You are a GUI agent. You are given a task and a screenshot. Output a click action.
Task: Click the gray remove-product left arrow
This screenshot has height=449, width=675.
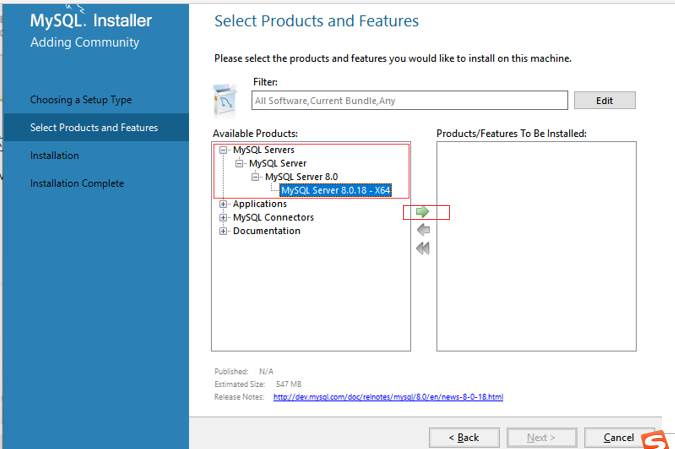[x=423, y=230]
